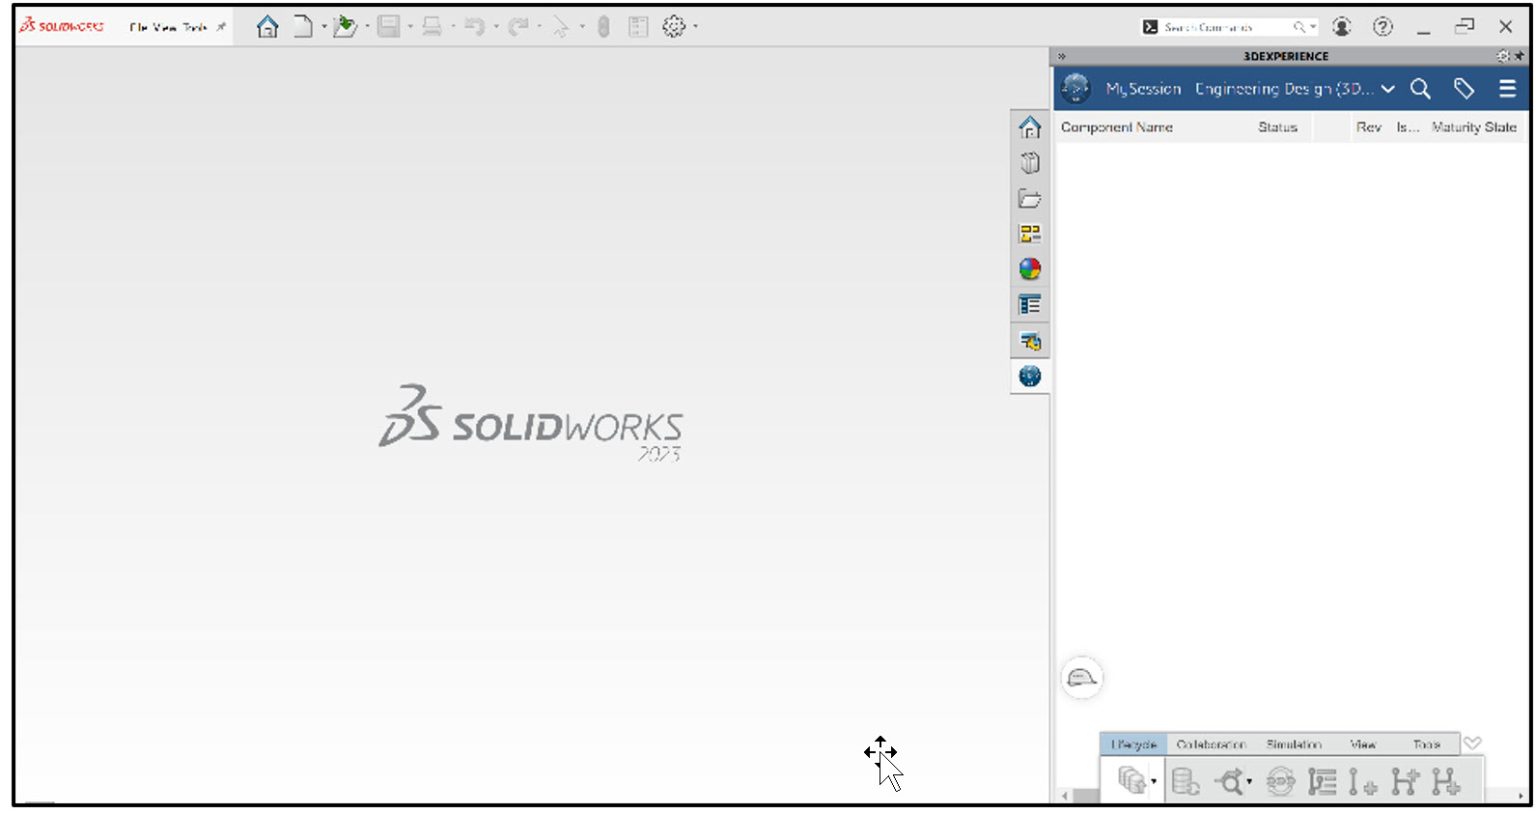Click the 3DEXPERIENCE assistant bubble icon

point(1082,676)
